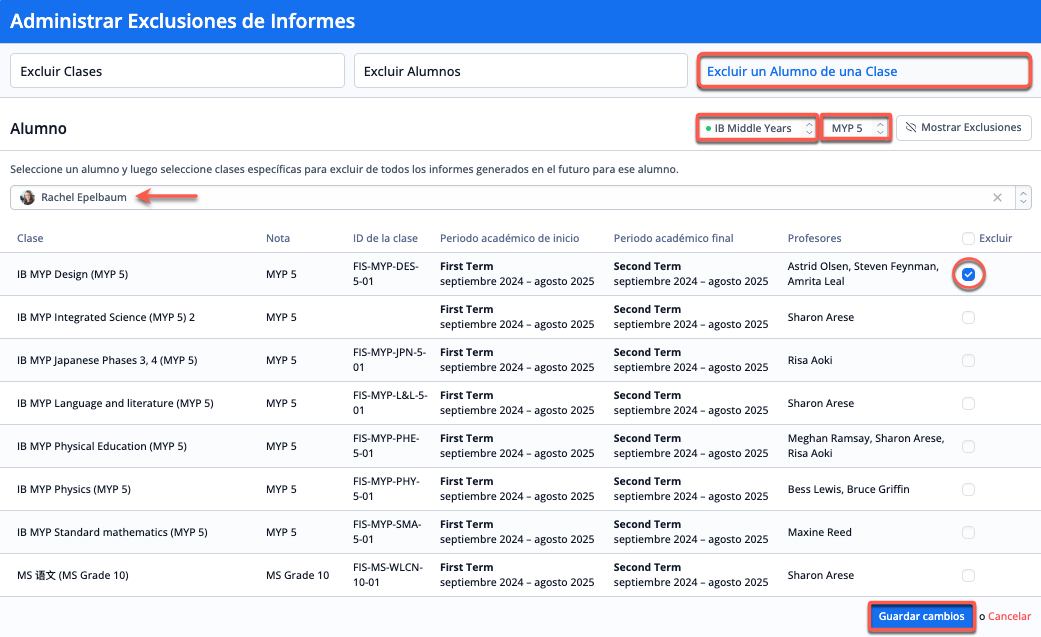Click the hidden-eye icon in Mostrar Exclusiones
The width and height of the screenshot is (1041, 637).
[911, 128]
